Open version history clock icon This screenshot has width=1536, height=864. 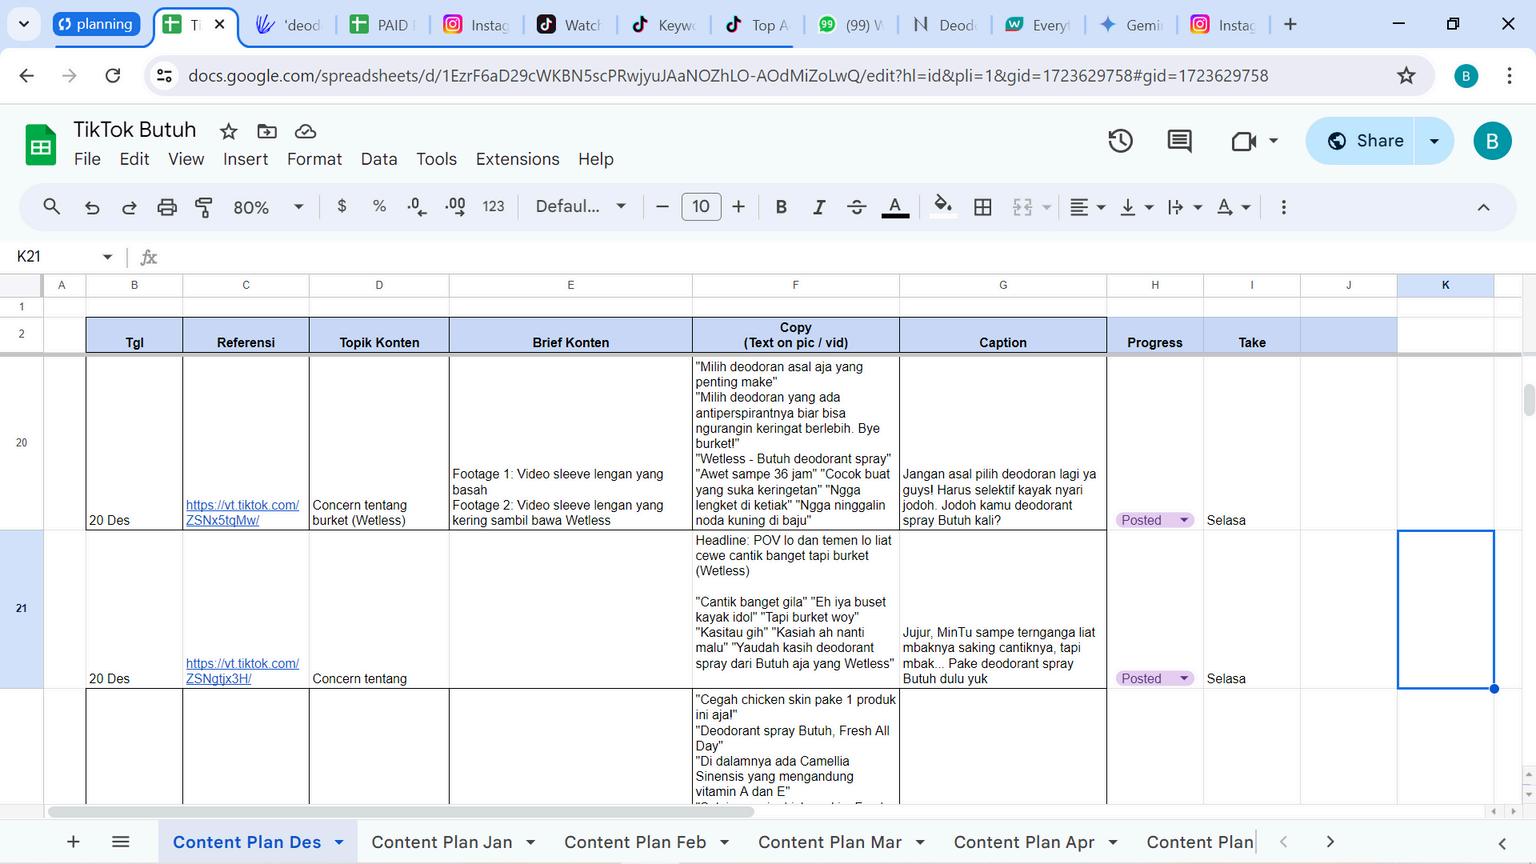point(1121,141)
